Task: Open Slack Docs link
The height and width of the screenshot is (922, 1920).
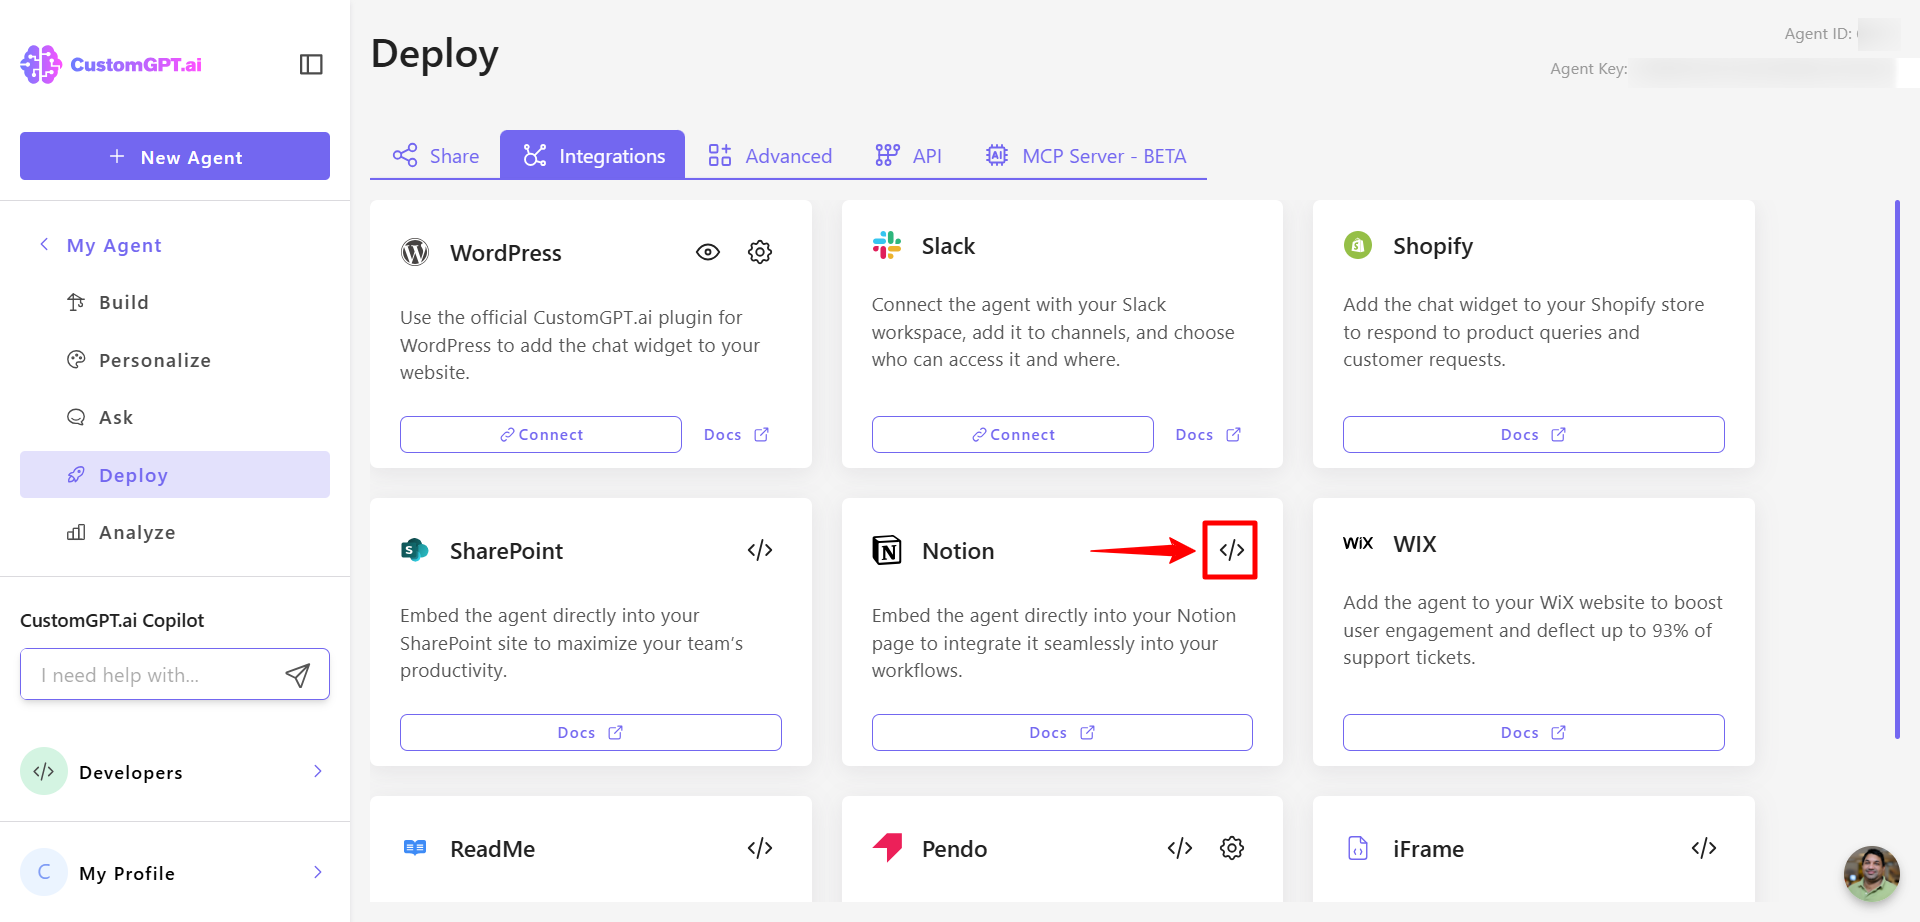Action: click(x=1208, y=434)
